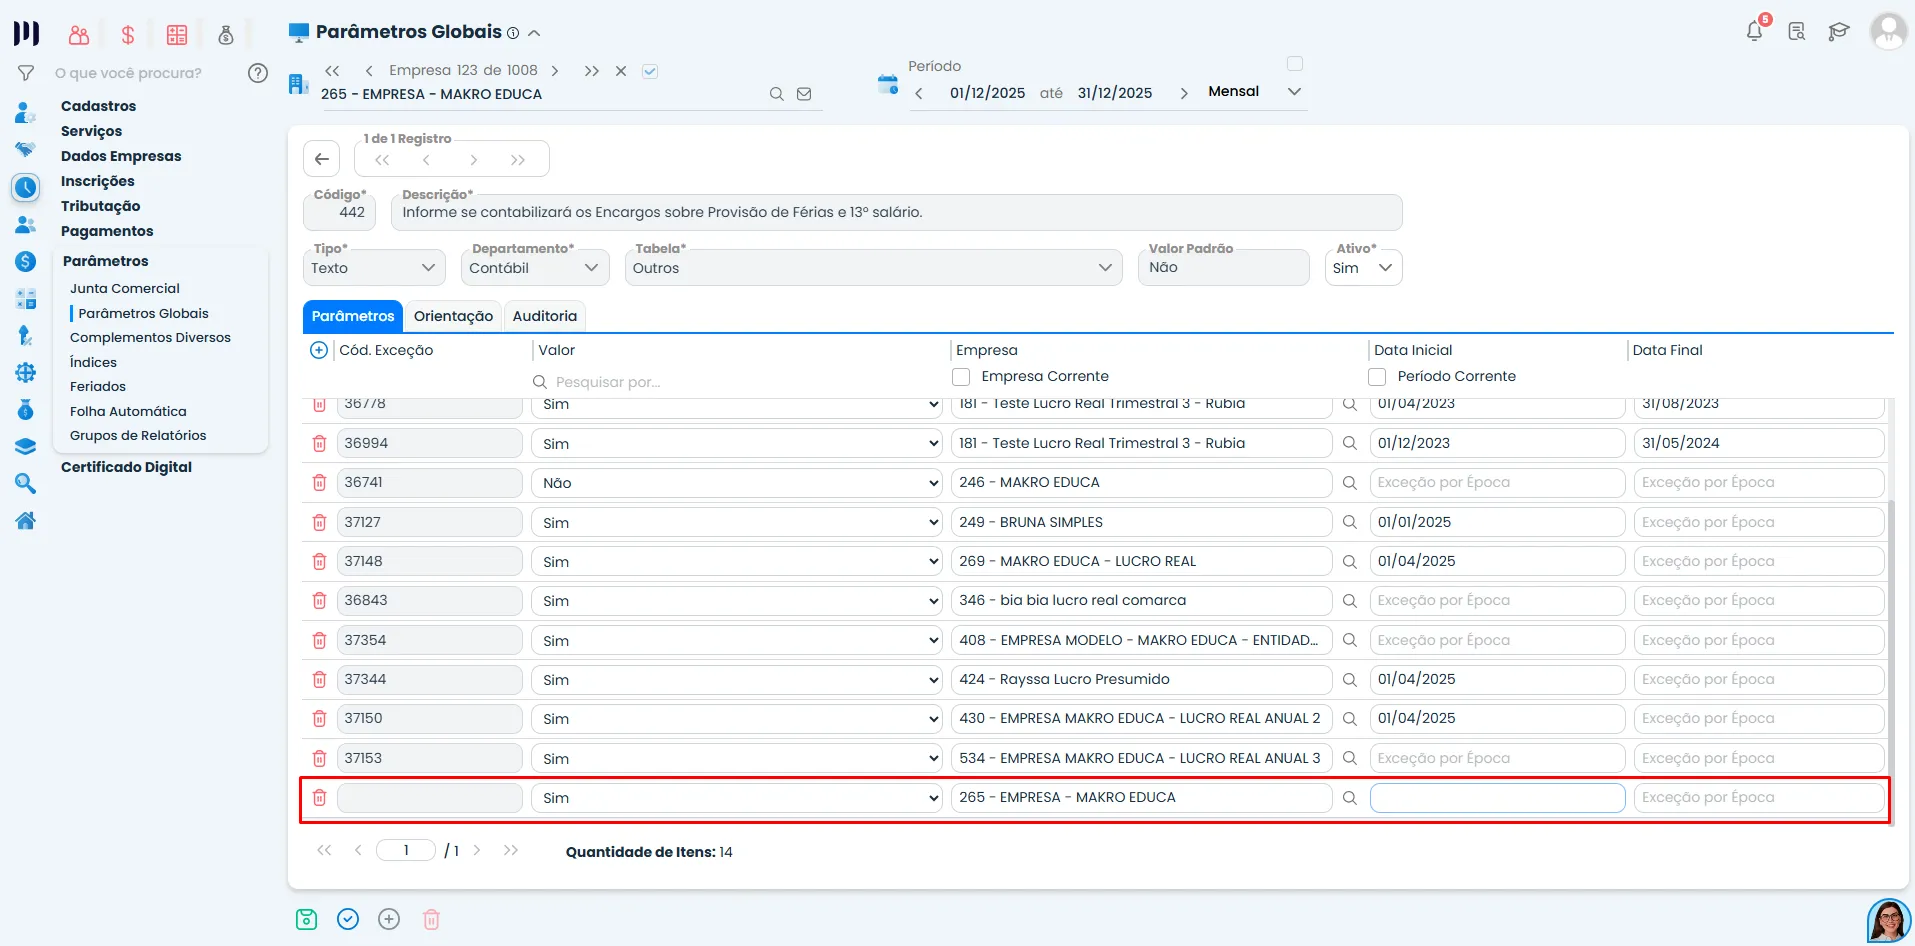Switch to the Auditoria tab
1915x946 pixels.
coord(544,316)
